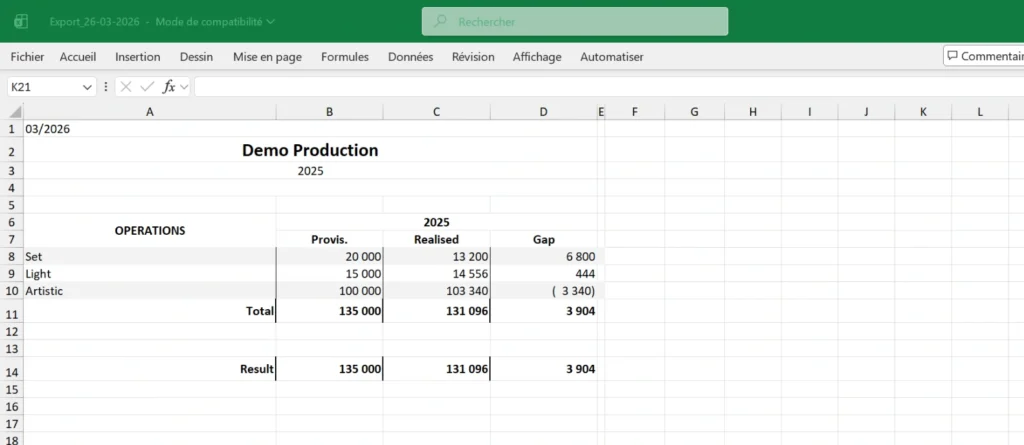Select column header H

point(752,111)
